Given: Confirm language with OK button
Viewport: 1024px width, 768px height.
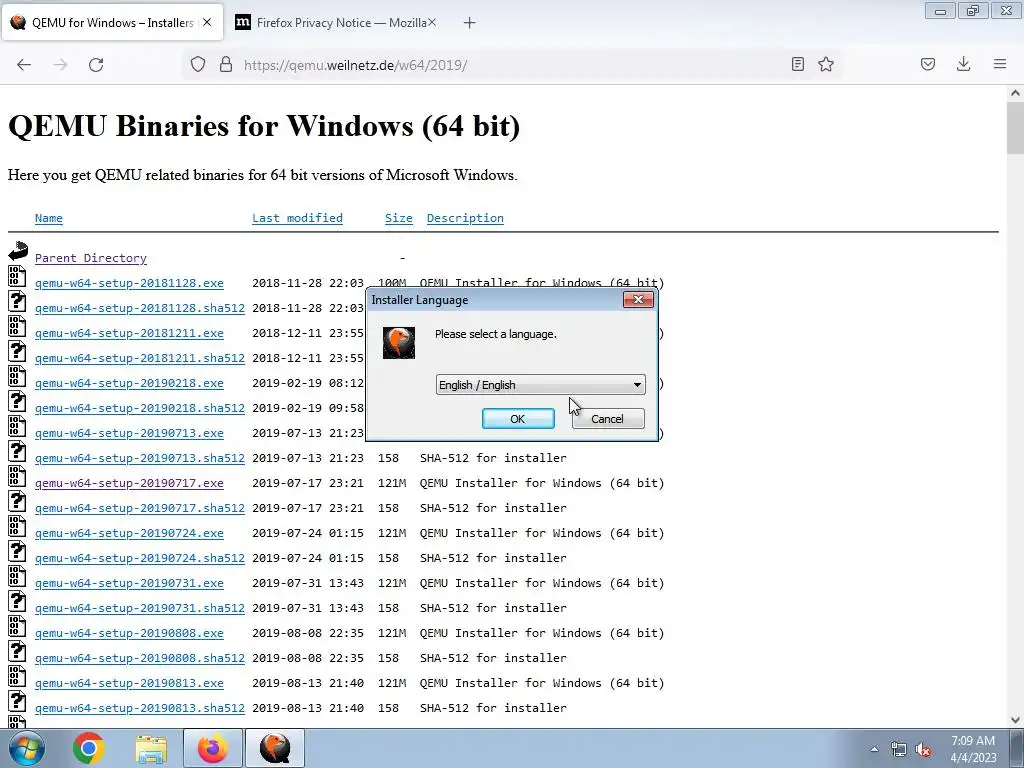Looking at the screenshot, I should pos(518,419).
